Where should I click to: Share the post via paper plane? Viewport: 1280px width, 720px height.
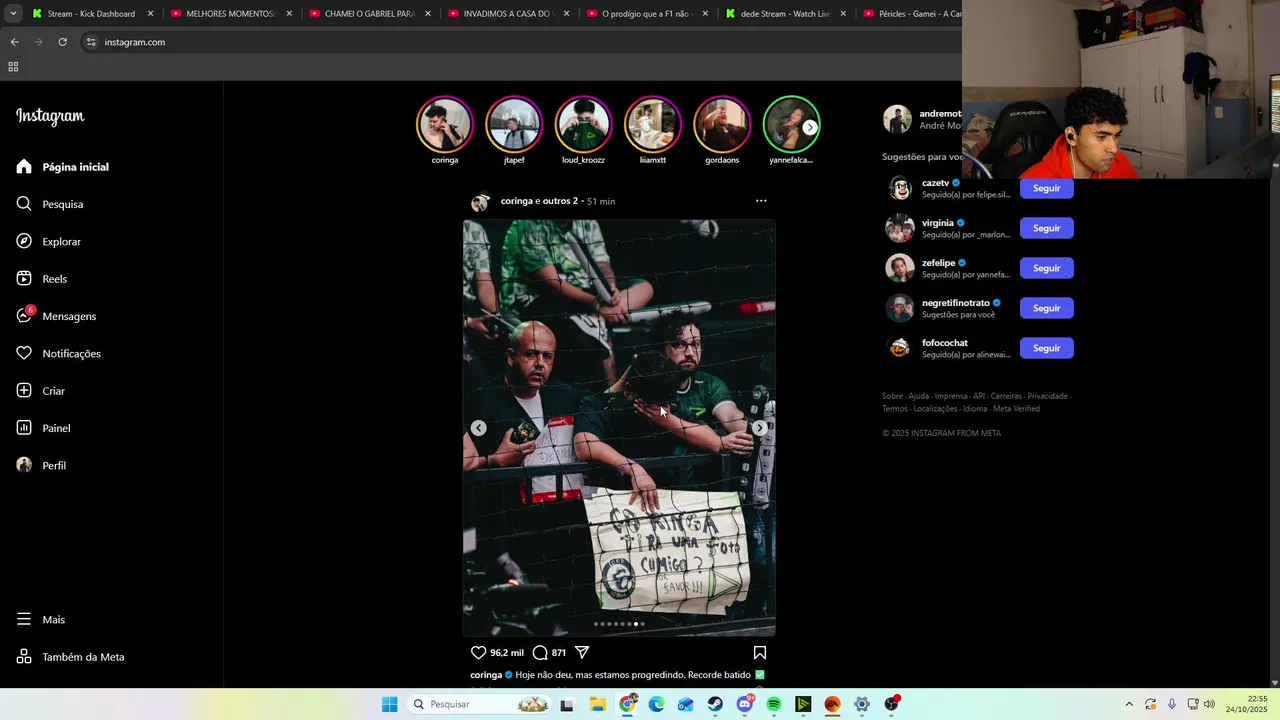582,653
